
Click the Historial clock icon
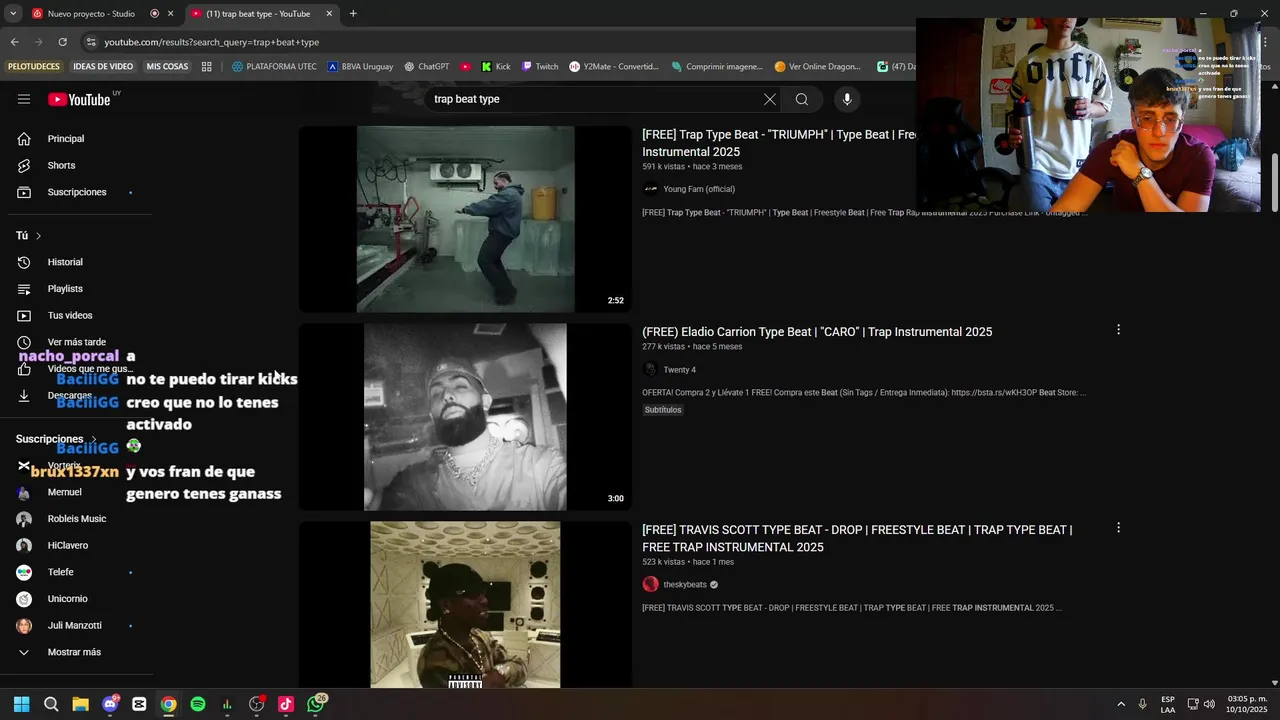coord(24,262)
